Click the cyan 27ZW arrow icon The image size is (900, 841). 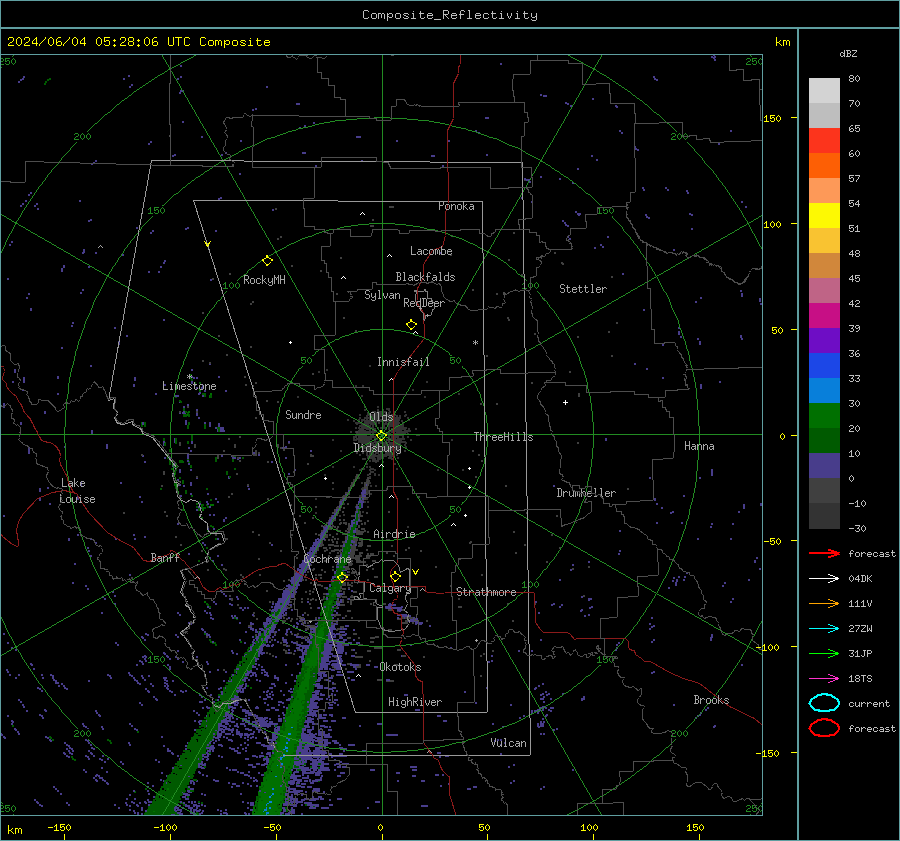point(824,629)
